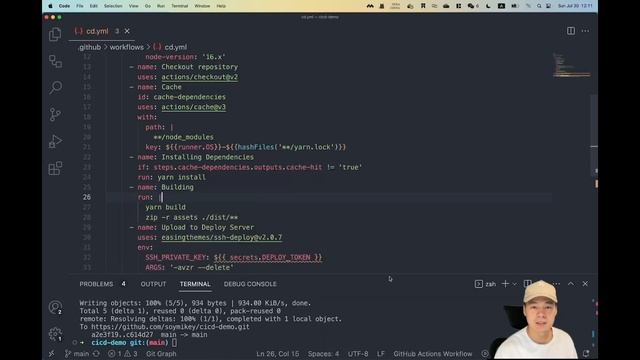Open the easingthemes/ssh-deploy@v2.0.7 link
The height and width of the screenshot is (360, 640).
click(x=222, y=238)
